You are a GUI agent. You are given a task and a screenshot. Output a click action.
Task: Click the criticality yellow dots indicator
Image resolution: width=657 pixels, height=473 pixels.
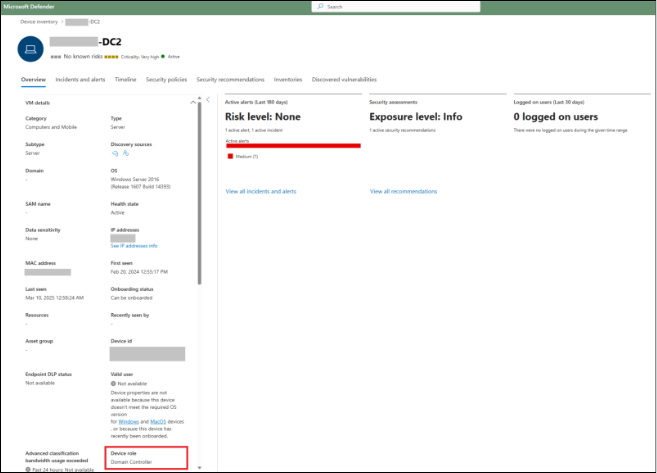[x=111, y=57]
